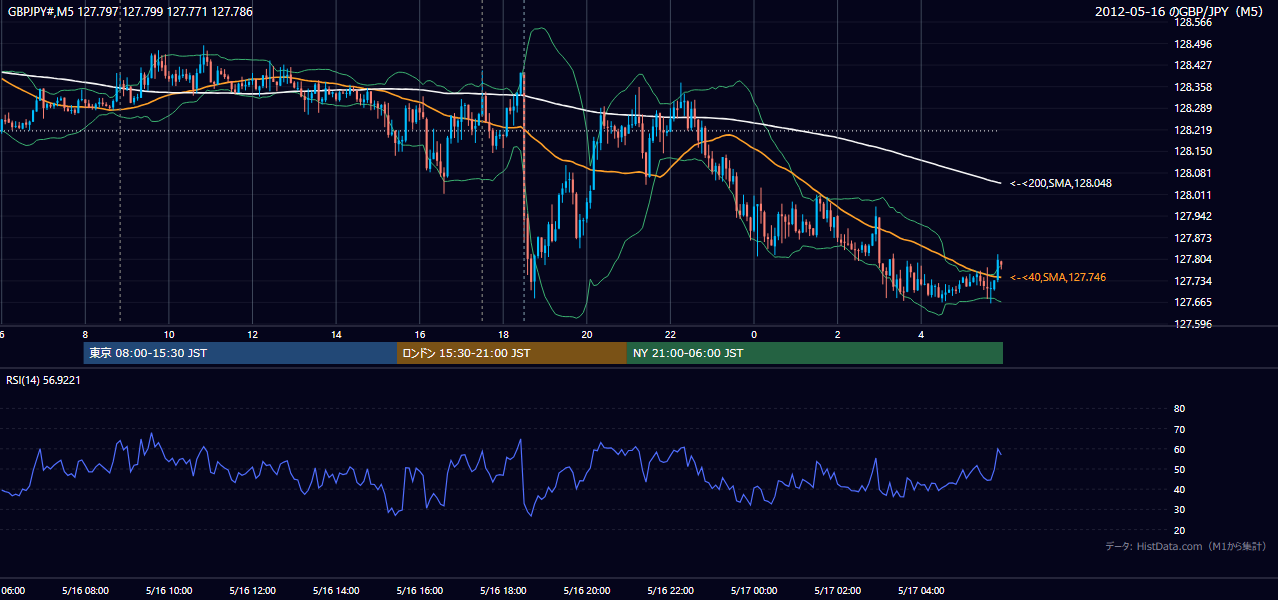The height and width of the screenshot is (600, 1278).
Task: Click the 5/16 18:00 date axis label
Action: tap(503, 591)
